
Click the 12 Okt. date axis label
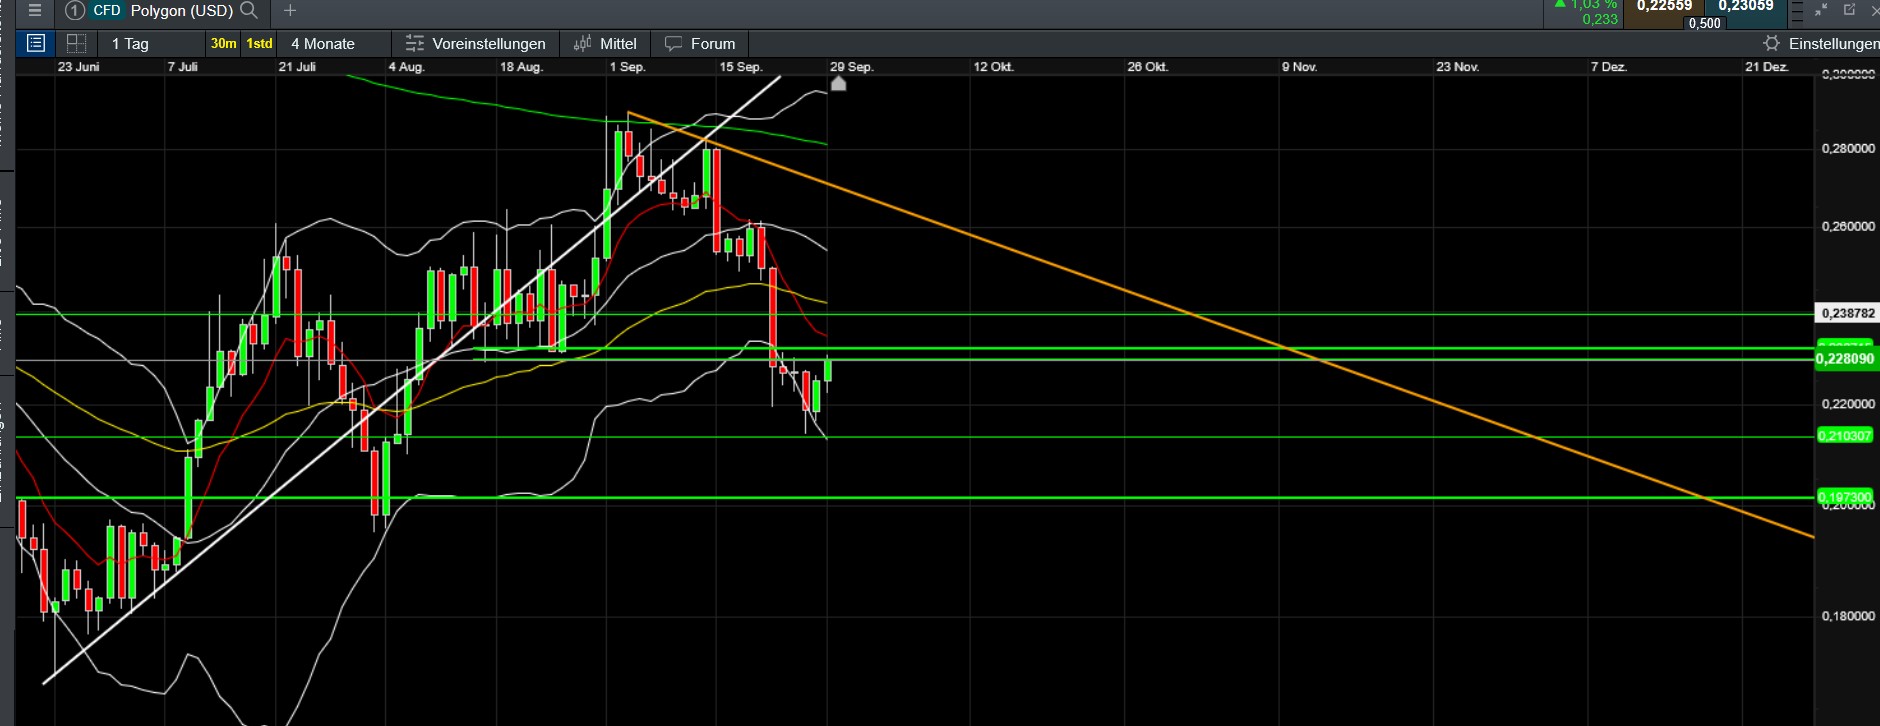click(x=994, y=67)
